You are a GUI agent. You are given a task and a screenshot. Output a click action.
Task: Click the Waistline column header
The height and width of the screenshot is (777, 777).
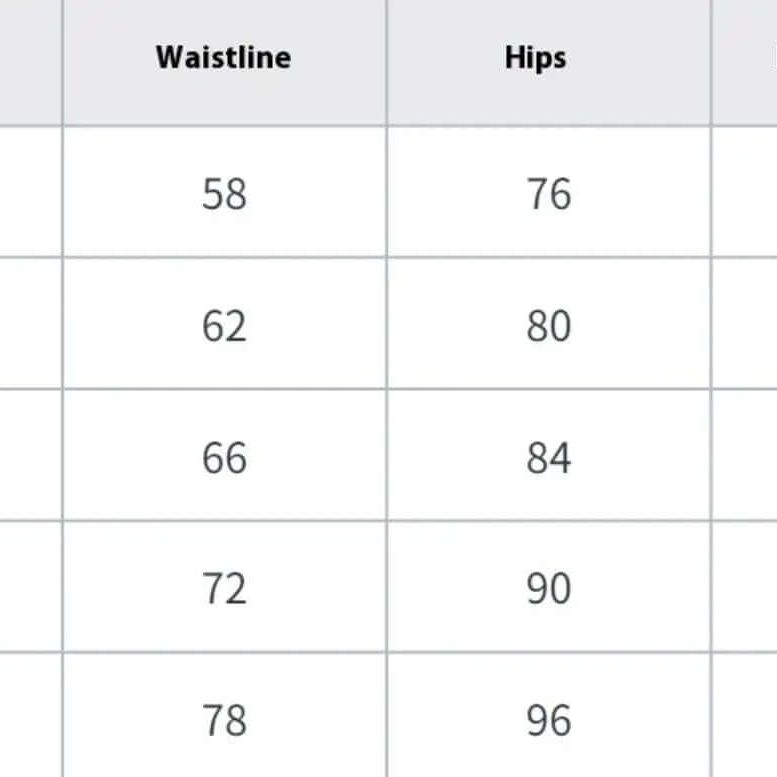pos(224,62)
